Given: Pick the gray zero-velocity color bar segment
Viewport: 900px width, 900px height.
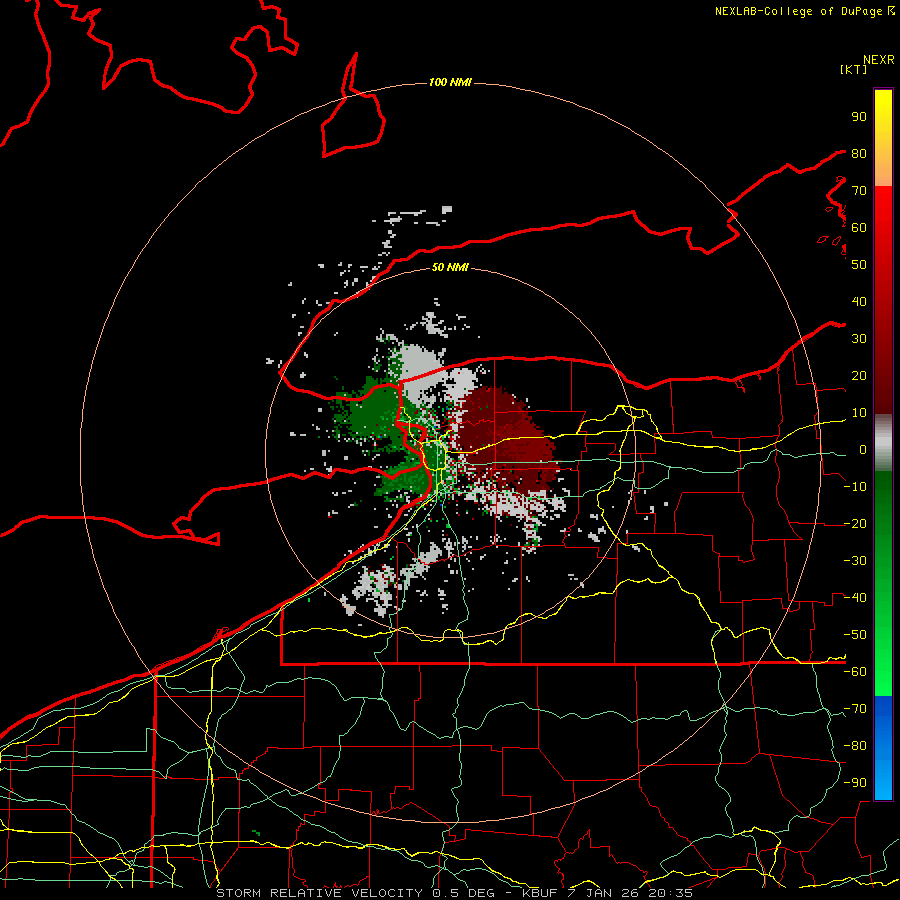Looking at the screenshot, I should pyautogui.click(x=883, y=442).
